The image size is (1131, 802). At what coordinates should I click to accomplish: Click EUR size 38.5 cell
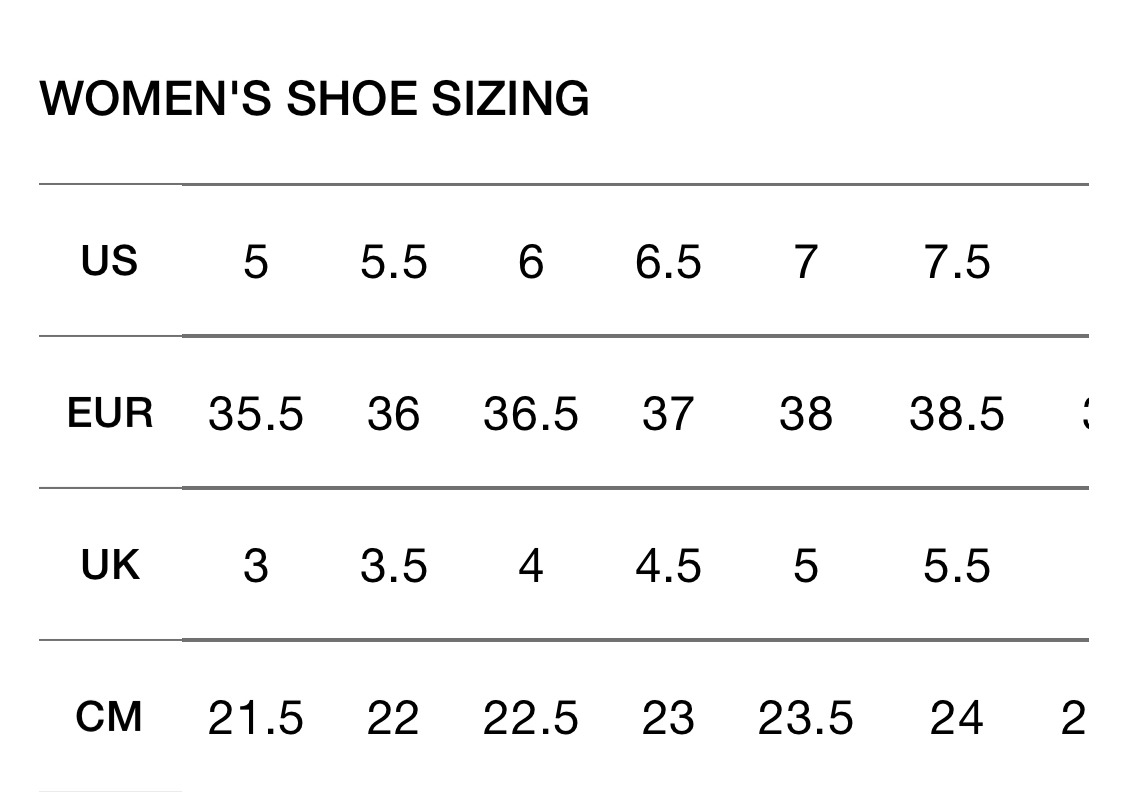[x=957, y=414]
